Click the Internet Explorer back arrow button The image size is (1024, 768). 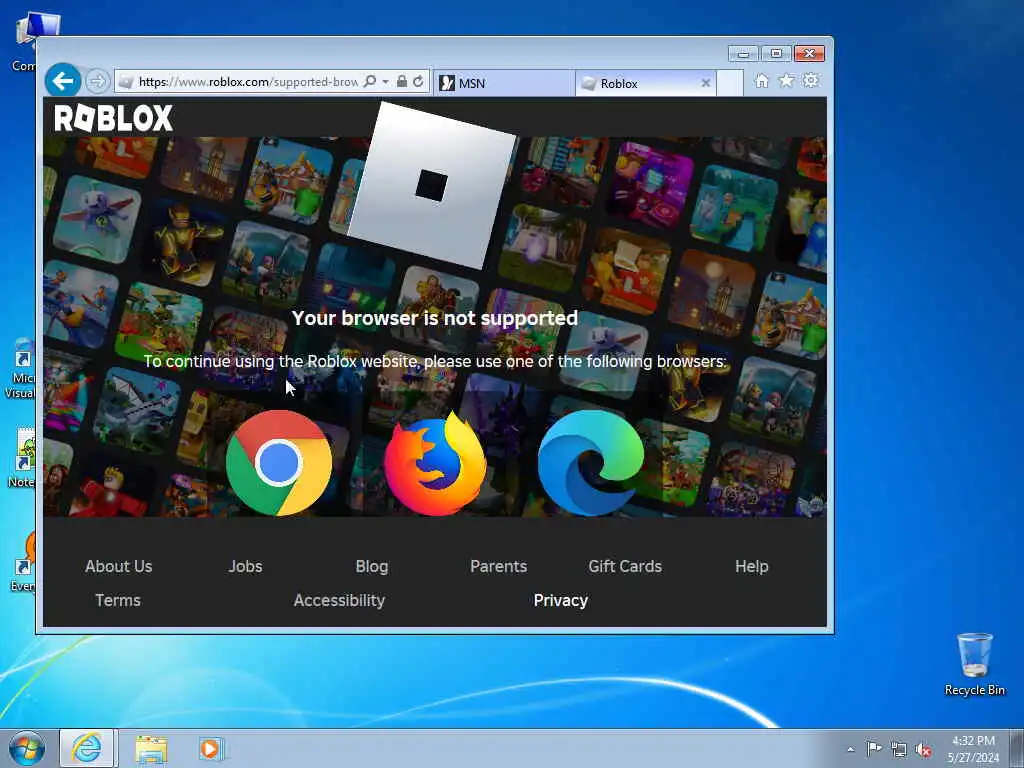click(63, 81)
